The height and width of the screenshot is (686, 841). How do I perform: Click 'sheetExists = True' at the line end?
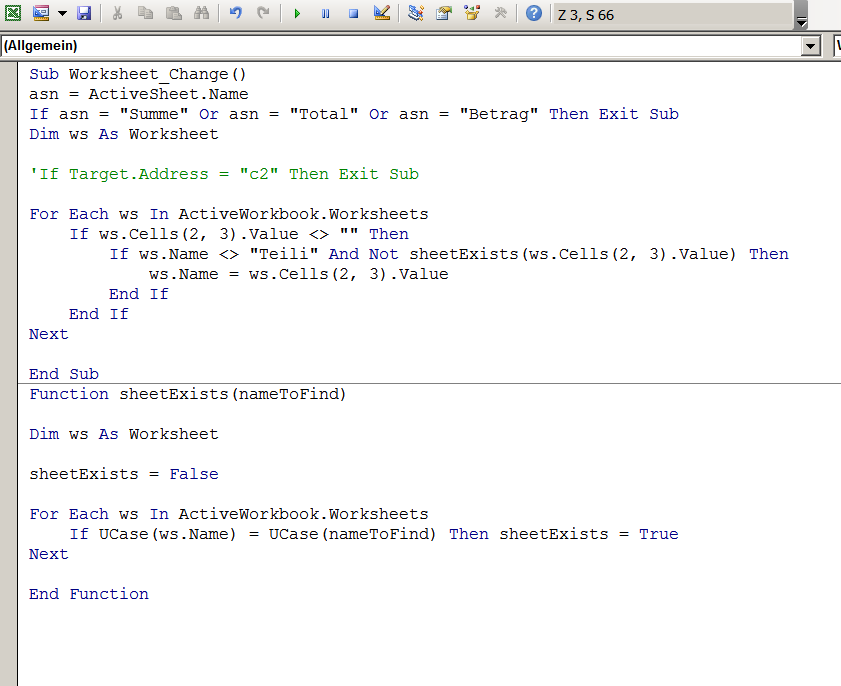(x=589, y=534)
